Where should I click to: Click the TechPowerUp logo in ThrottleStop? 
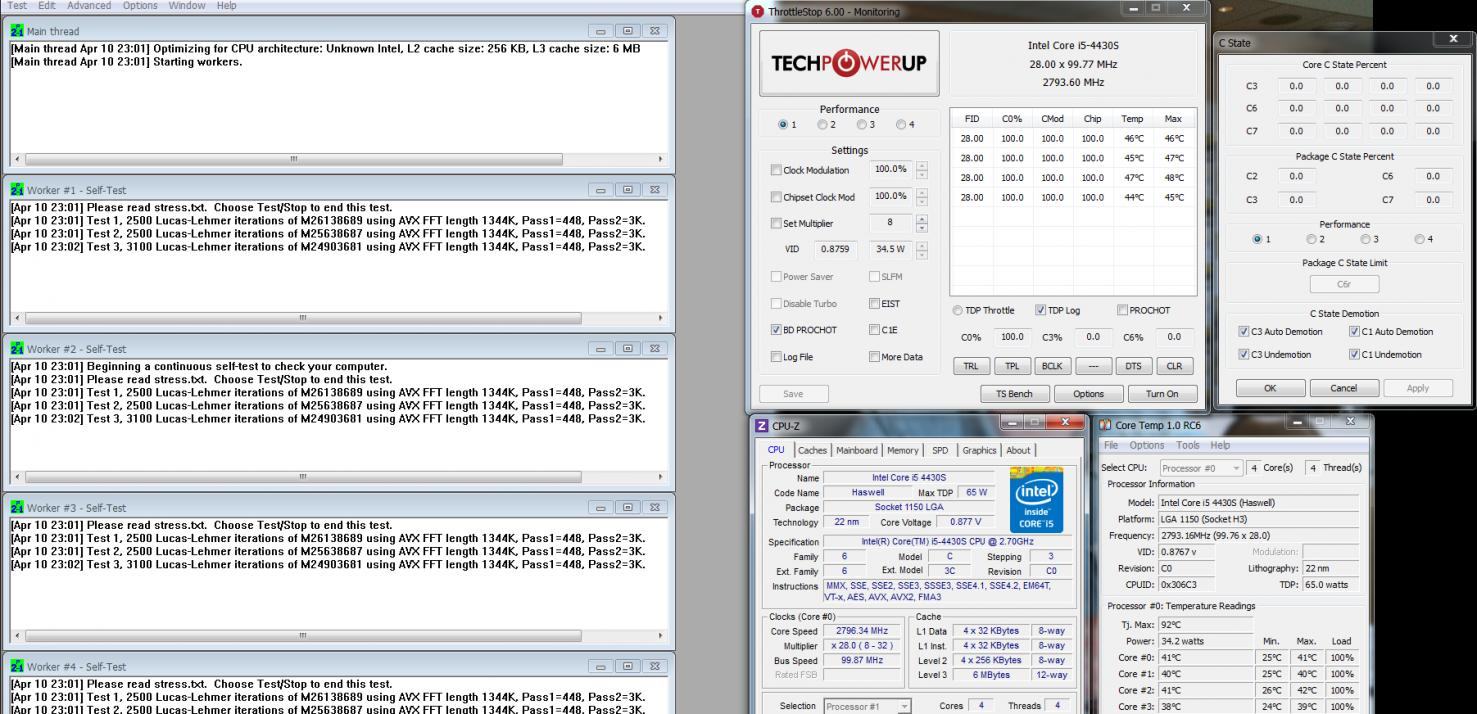848,63
